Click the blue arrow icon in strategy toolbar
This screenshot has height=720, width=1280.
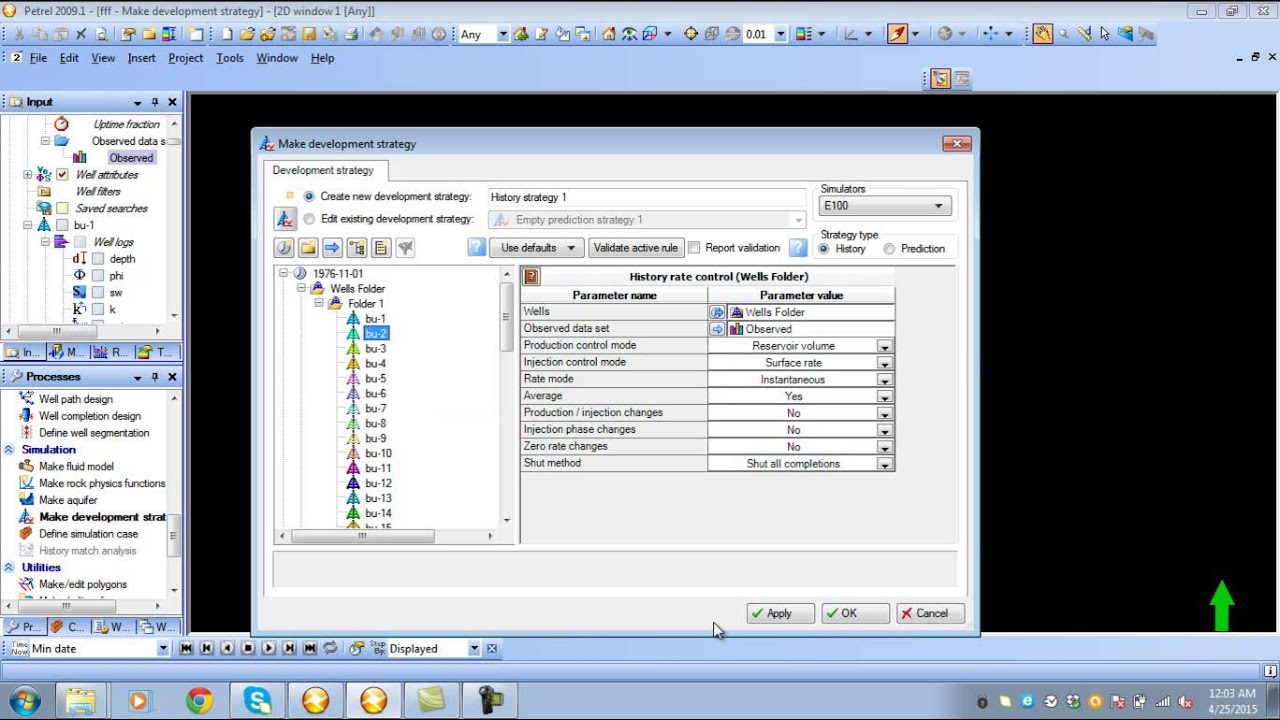(332, 248)
